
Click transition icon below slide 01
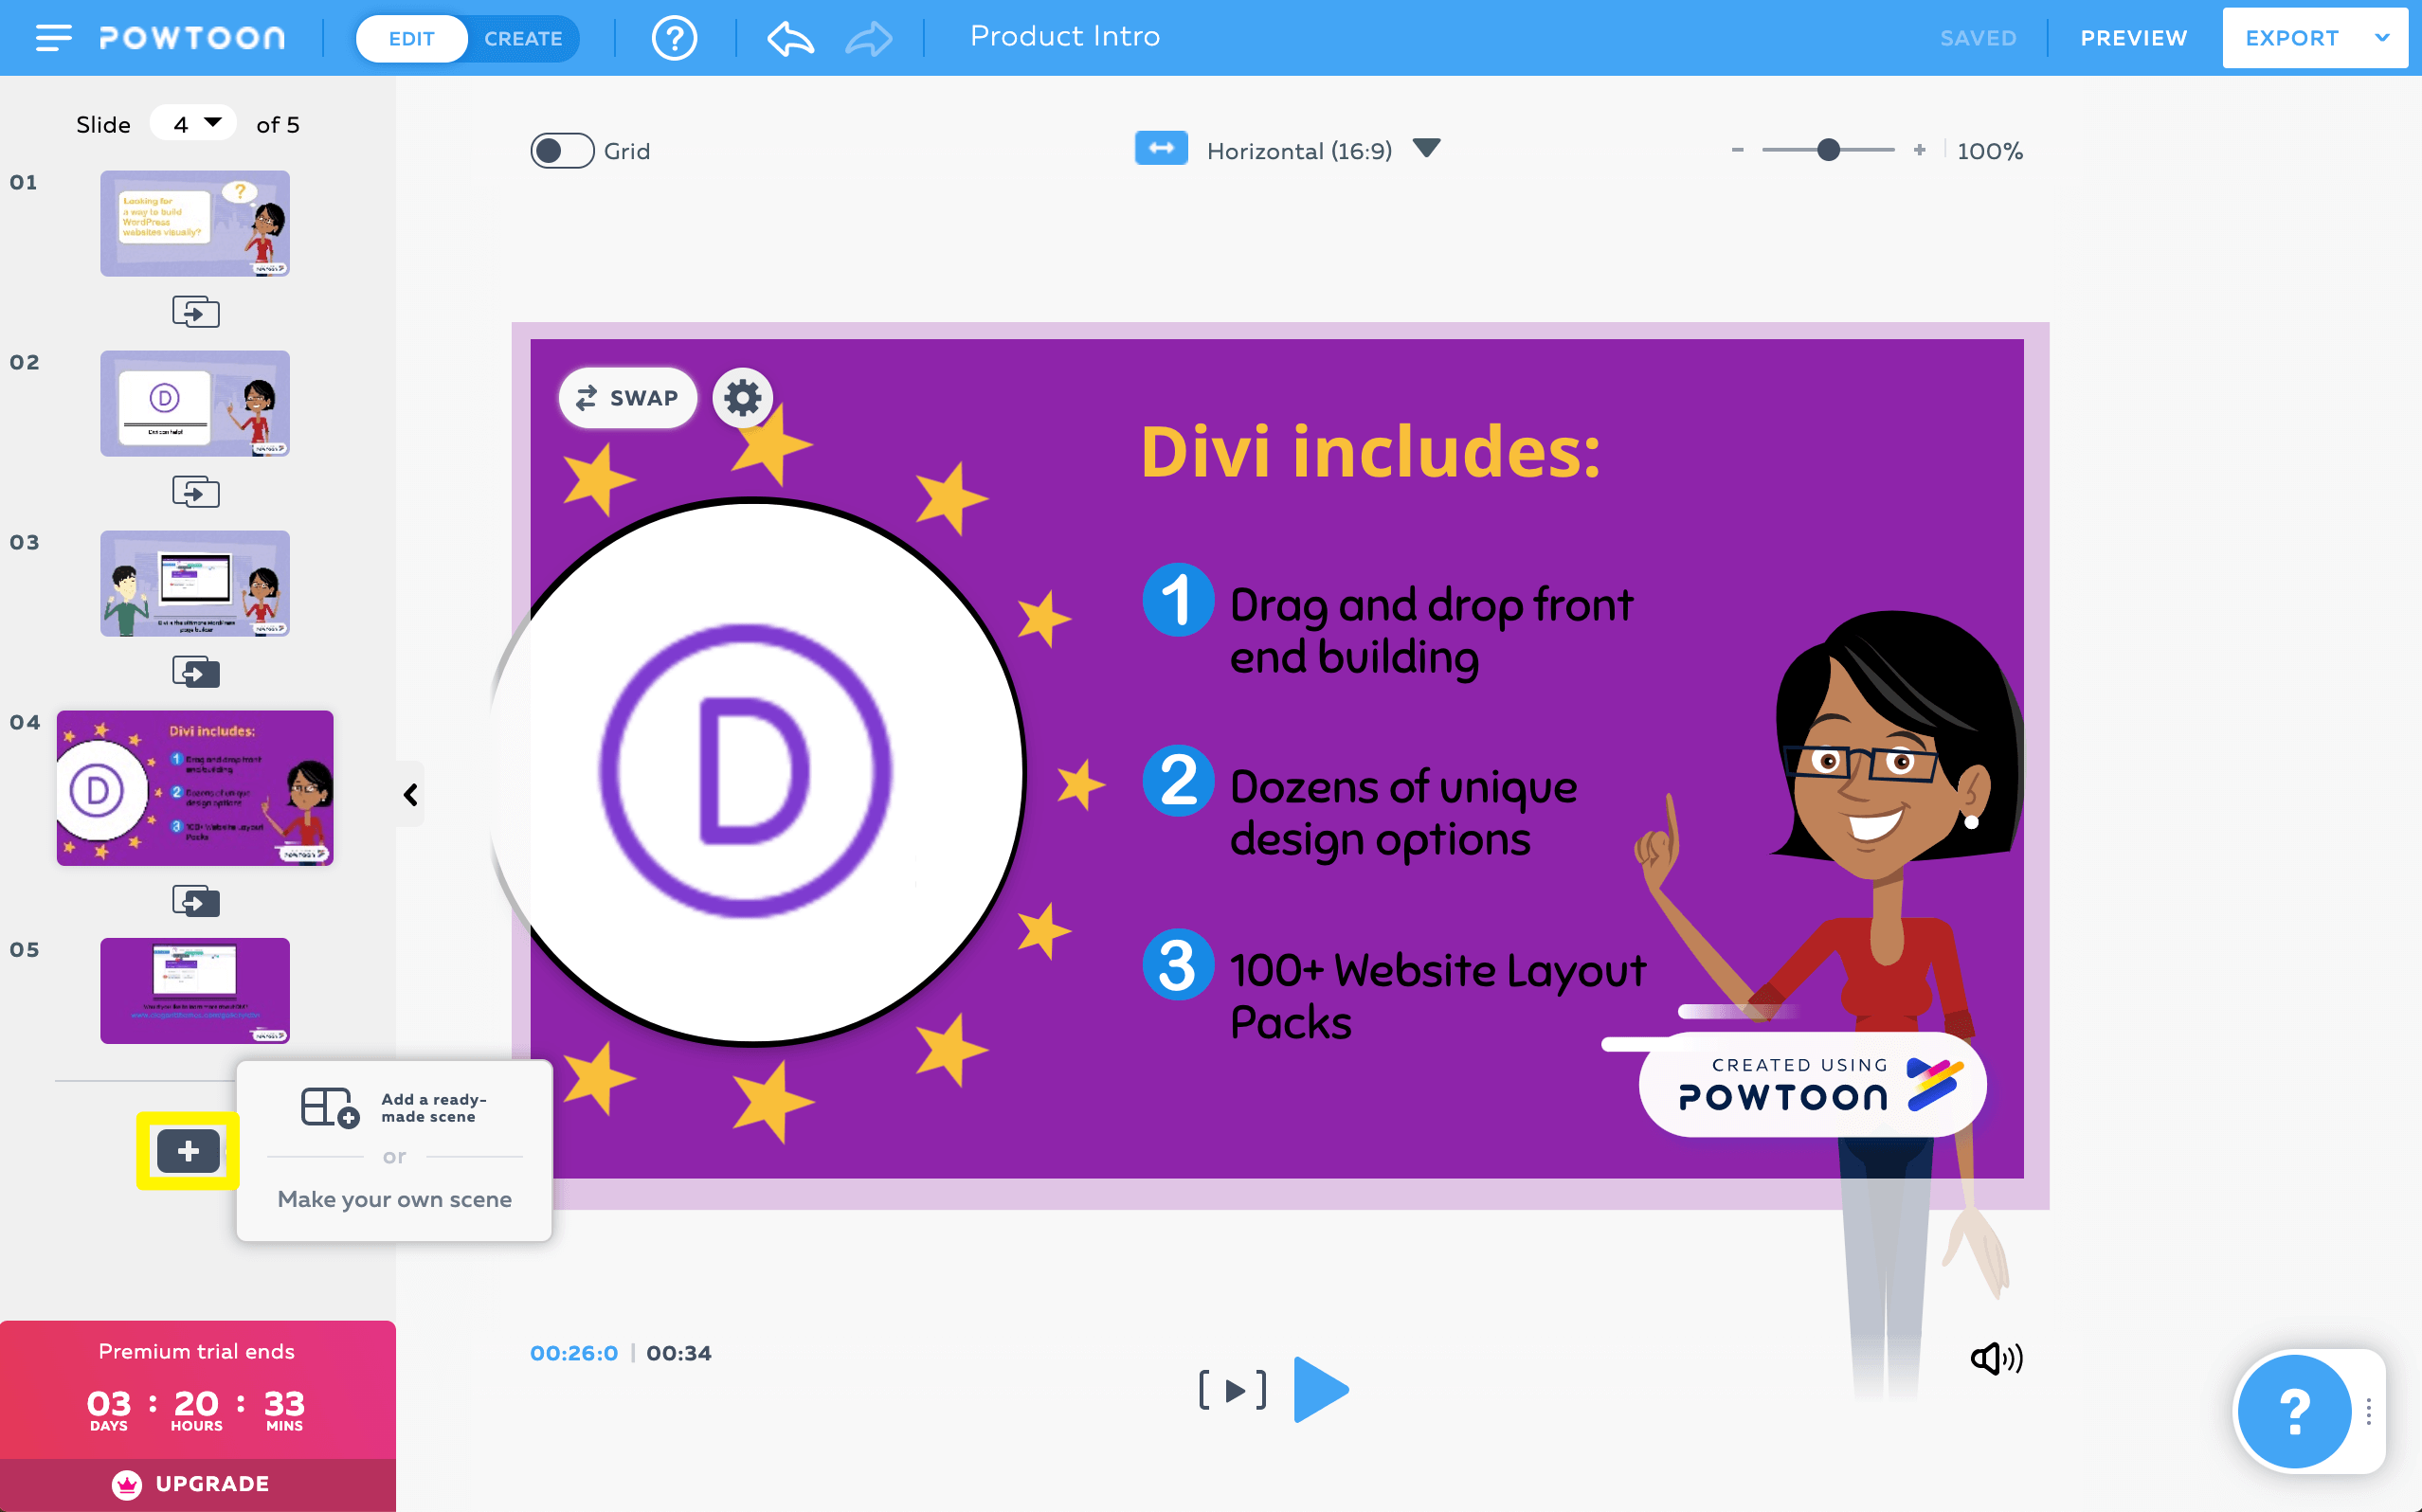[x=195, y=312]
